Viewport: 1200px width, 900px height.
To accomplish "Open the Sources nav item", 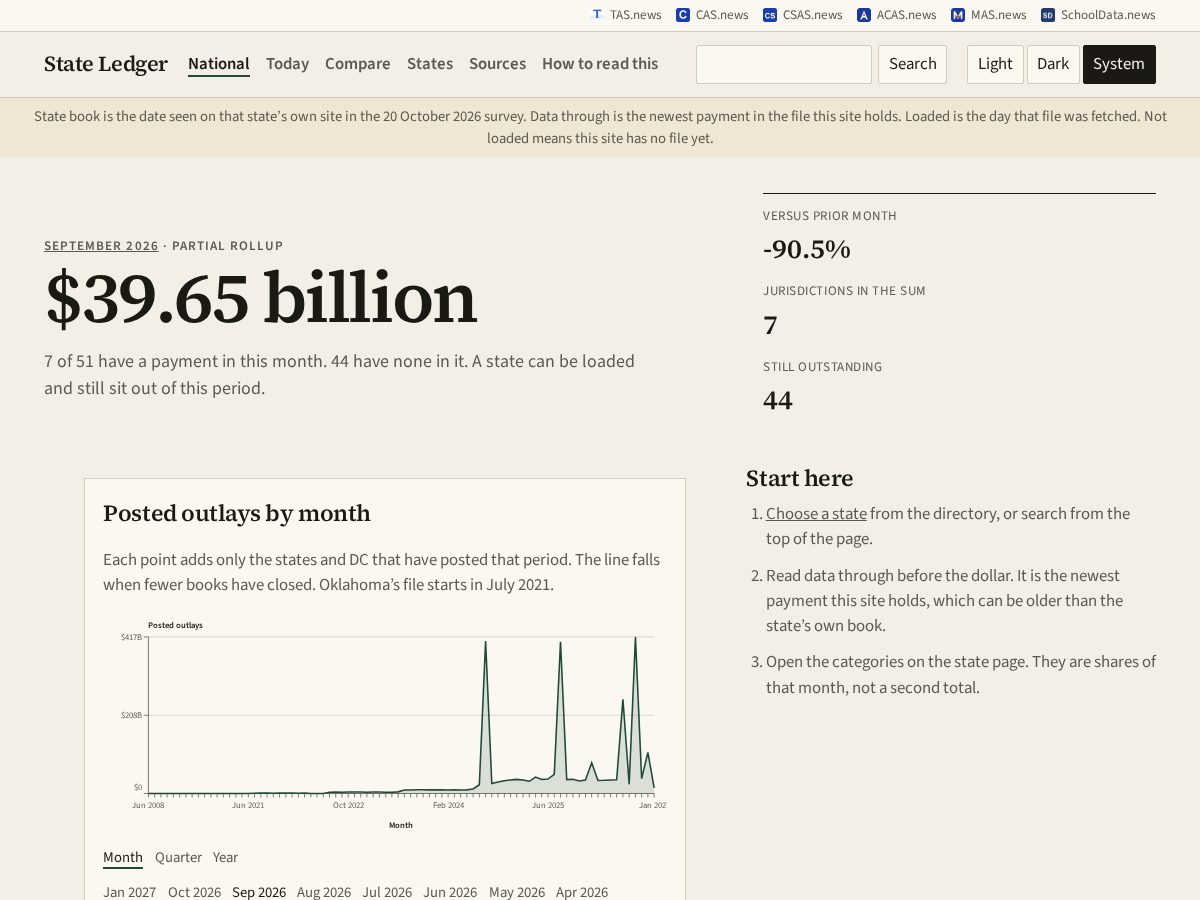I will pyautogui.click(x=497, y=64).
